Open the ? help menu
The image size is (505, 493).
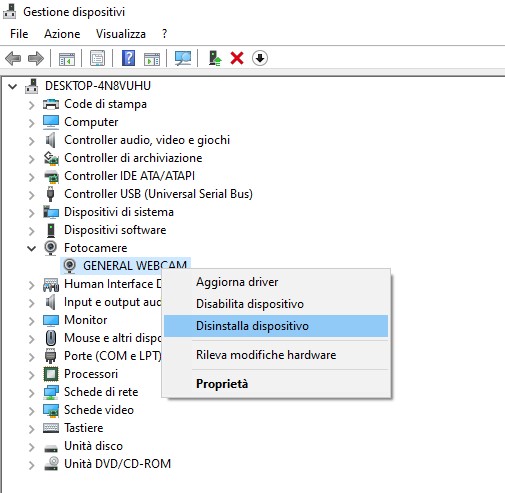164,34
